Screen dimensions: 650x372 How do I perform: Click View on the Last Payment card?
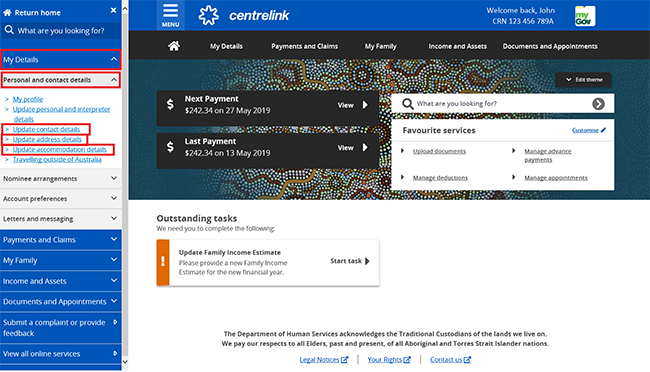click(345, 148)
